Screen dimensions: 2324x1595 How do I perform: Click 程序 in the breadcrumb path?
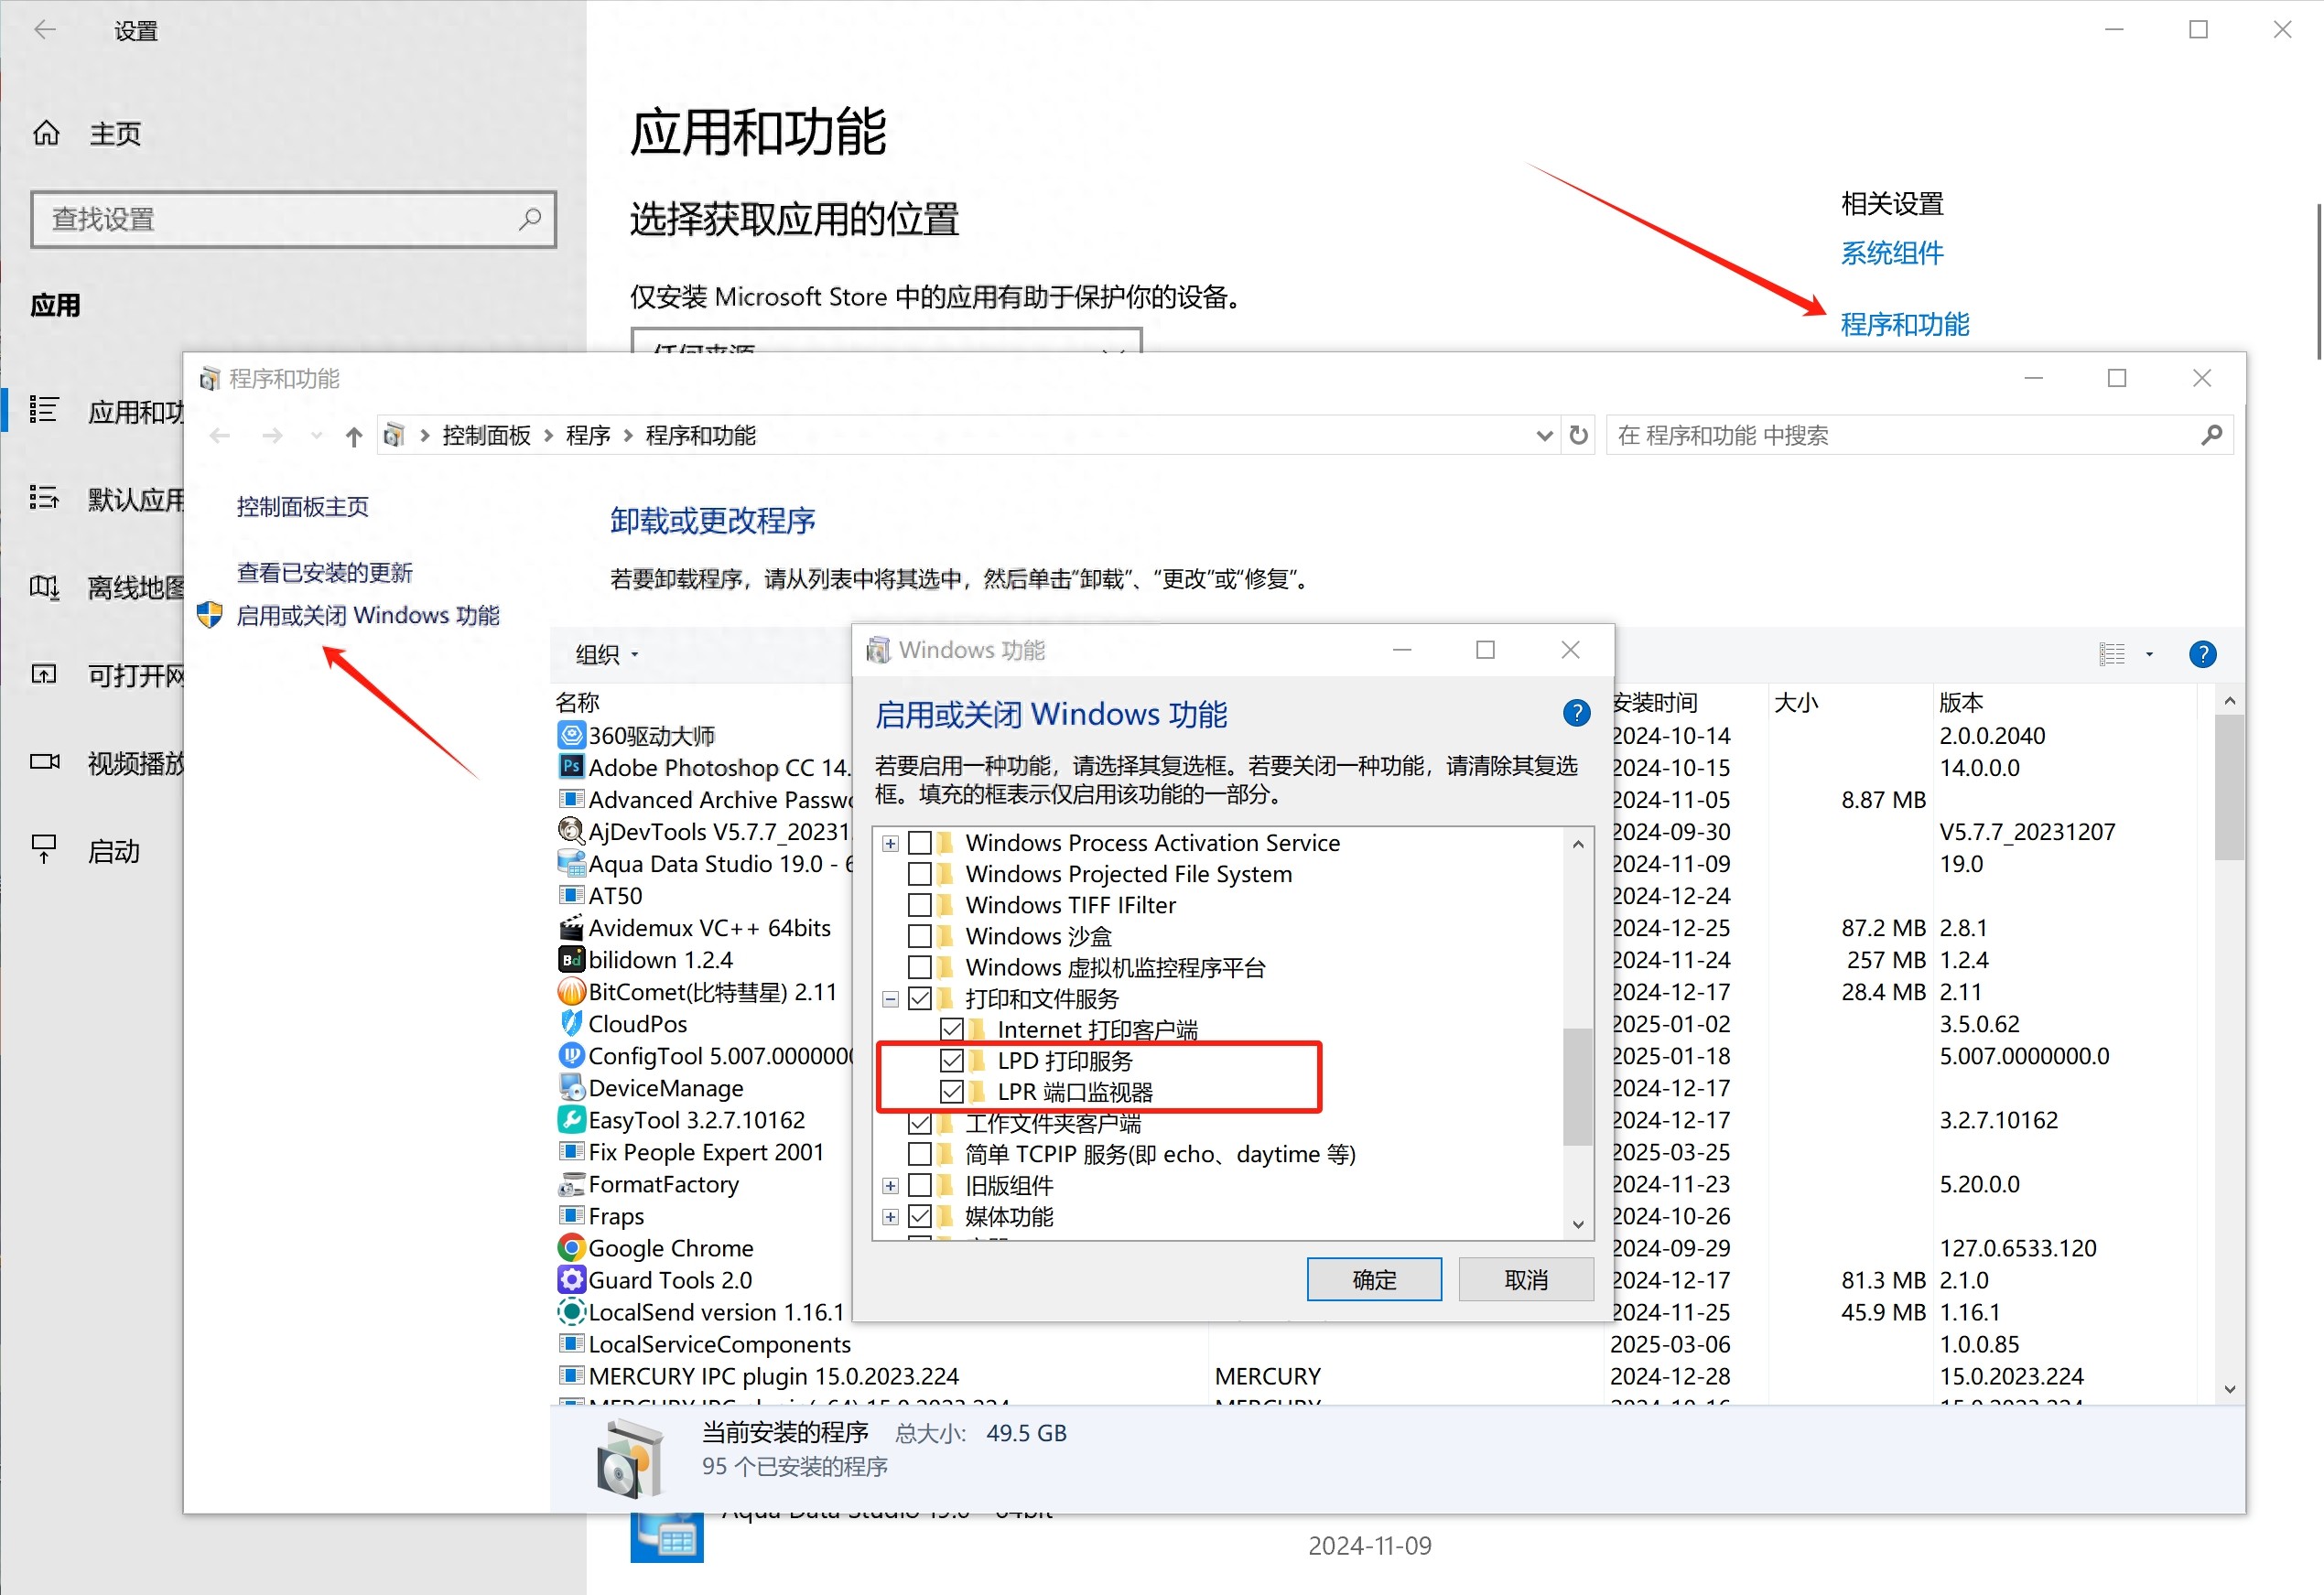coord(588,435)
